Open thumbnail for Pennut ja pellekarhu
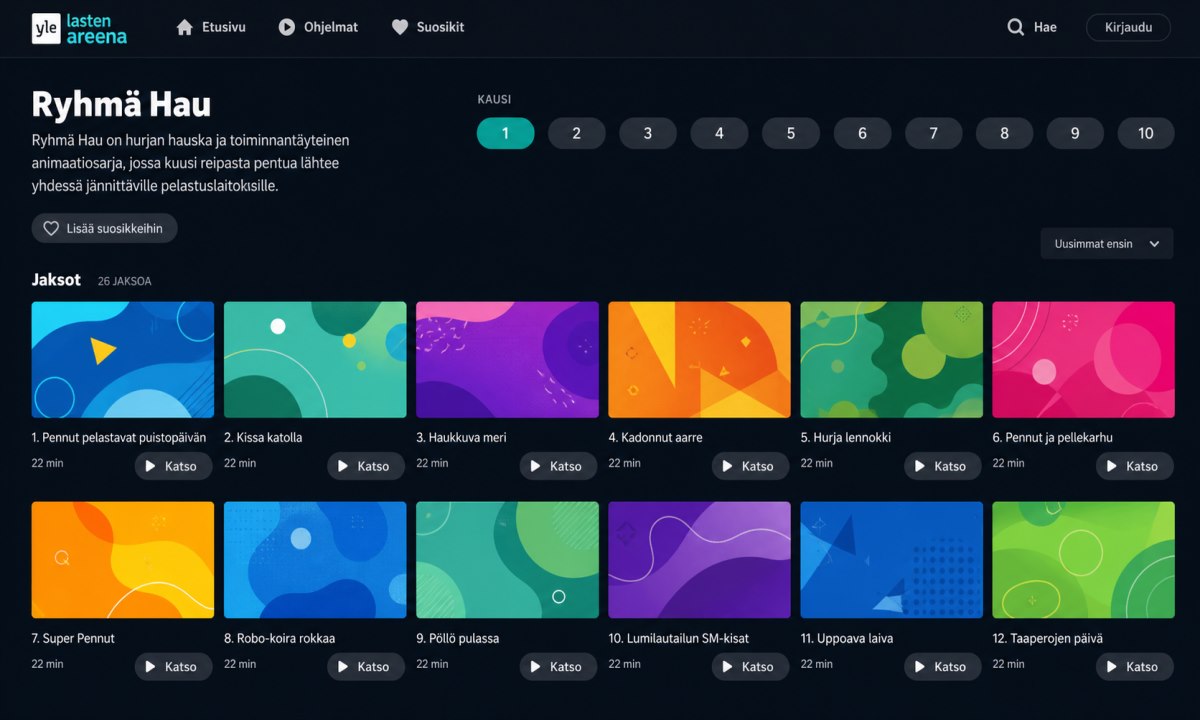The width and height of the screenshot is (1200, 720). pyautogui.click(x=1084, y=360)
